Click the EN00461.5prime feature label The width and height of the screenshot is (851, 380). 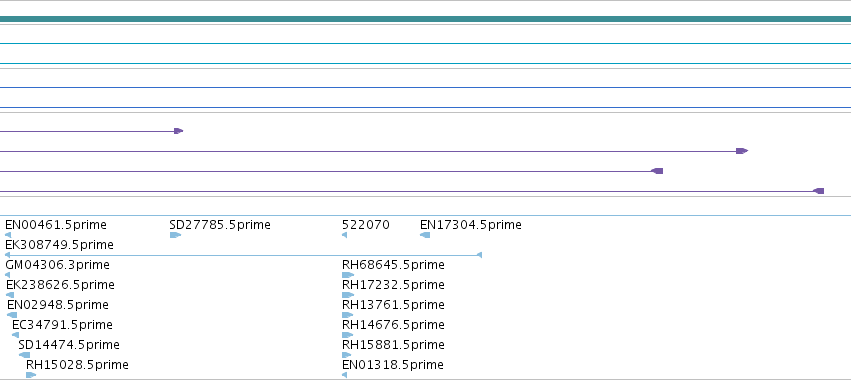pos(56,225)
